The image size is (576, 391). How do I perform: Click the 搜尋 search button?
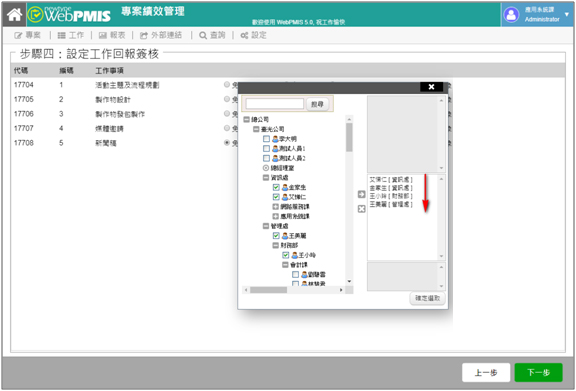(x=317, y=104)
